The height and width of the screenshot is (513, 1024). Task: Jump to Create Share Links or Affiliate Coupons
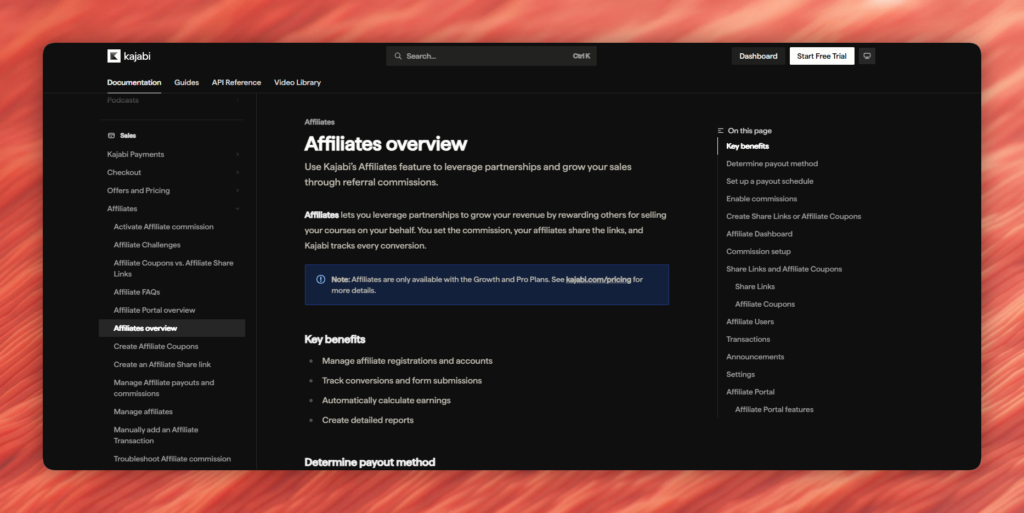(x=793, y=217)
